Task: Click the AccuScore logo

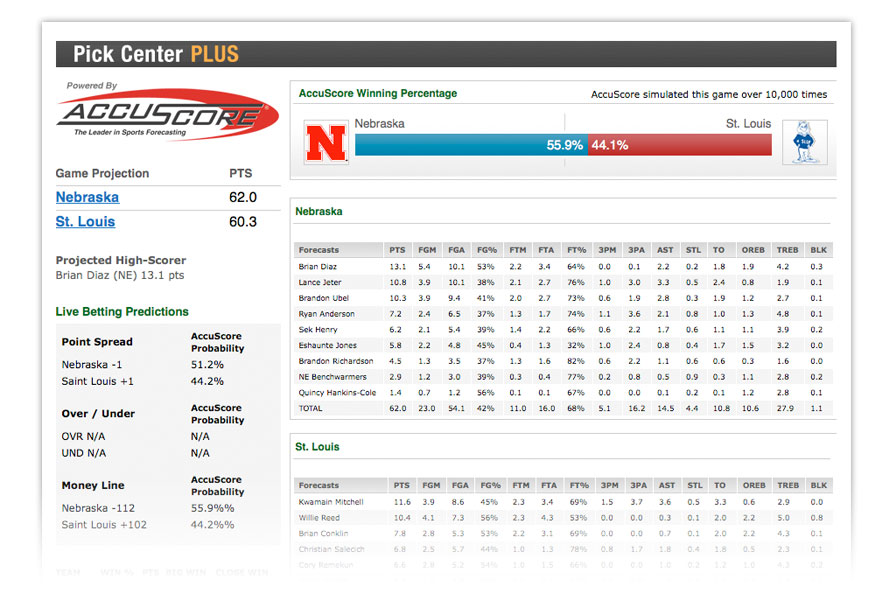Action: [168, 114]
